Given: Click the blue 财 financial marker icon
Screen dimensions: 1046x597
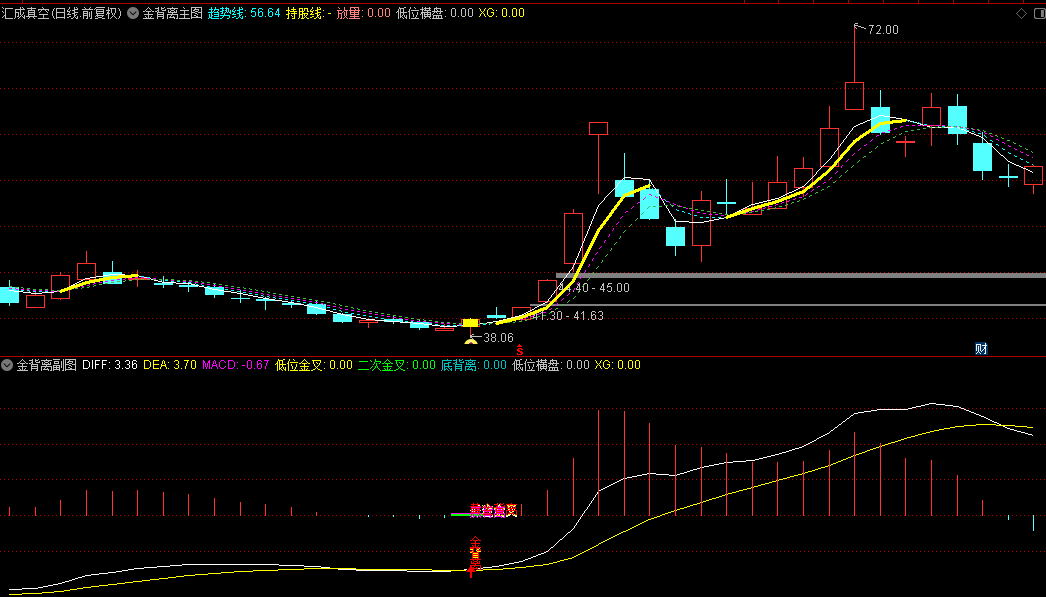Looking at the screenshot, I should point(981,348).
